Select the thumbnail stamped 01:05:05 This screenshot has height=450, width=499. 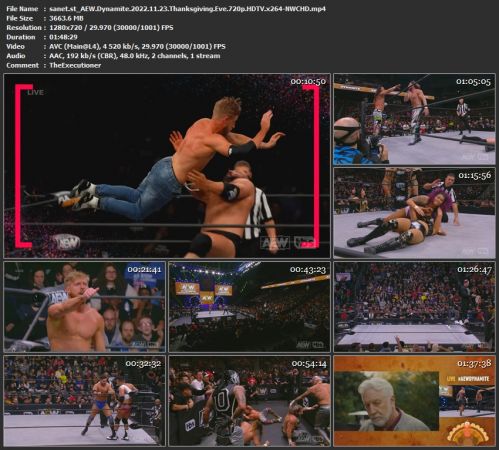pos(414,120)
